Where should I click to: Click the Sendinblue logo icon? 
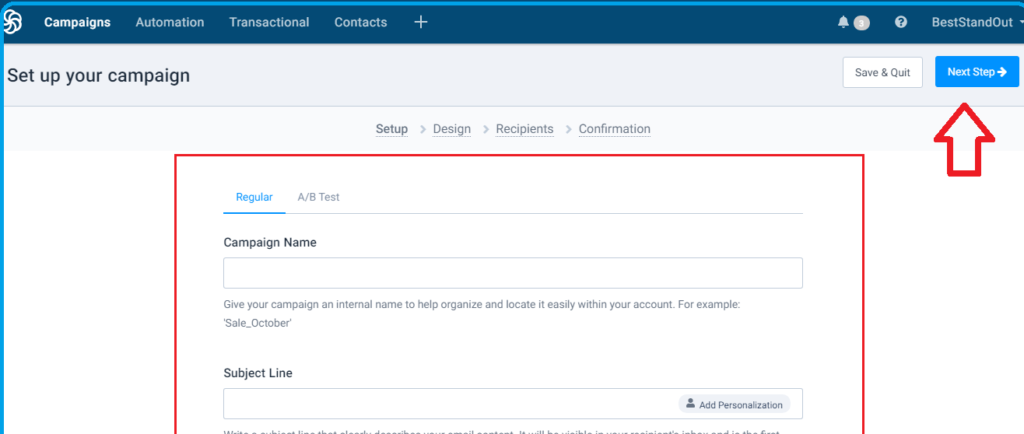12,22
